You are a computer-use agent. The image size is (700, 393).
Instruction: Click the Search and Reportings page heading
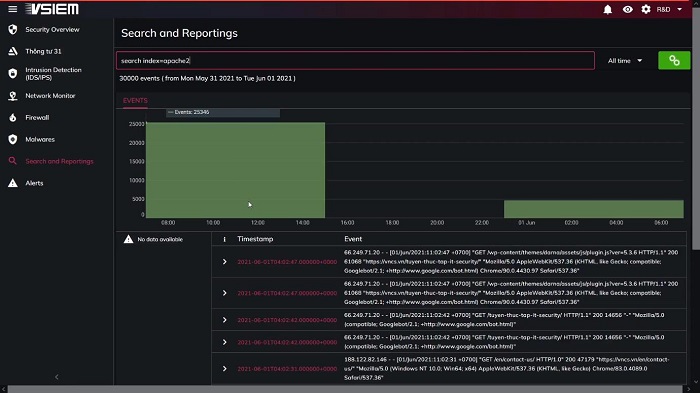click(179, 33)
